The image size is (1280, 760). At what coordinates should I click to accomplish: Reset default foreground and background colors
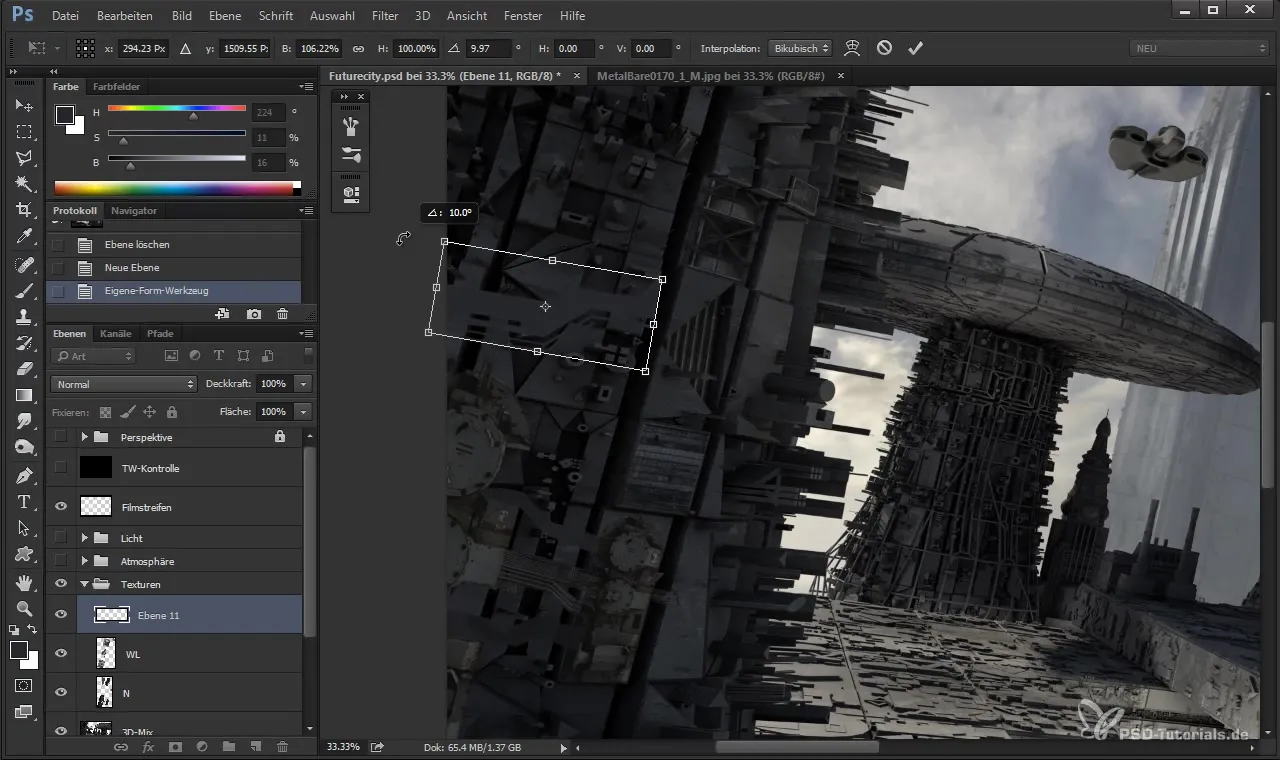point(14,630)
